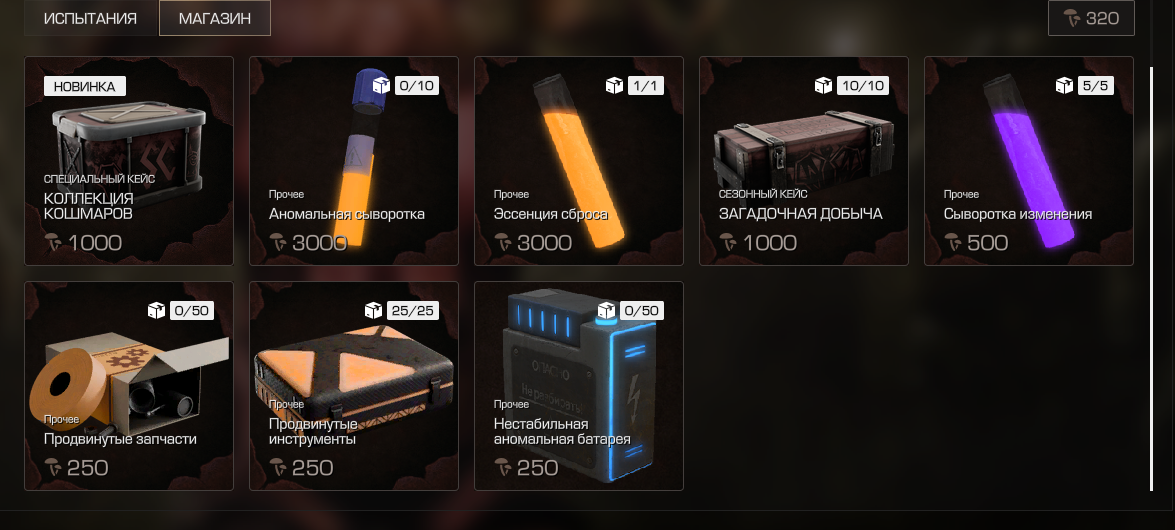
Task: Select the Магазин tab
Action: tap(214, 18)
